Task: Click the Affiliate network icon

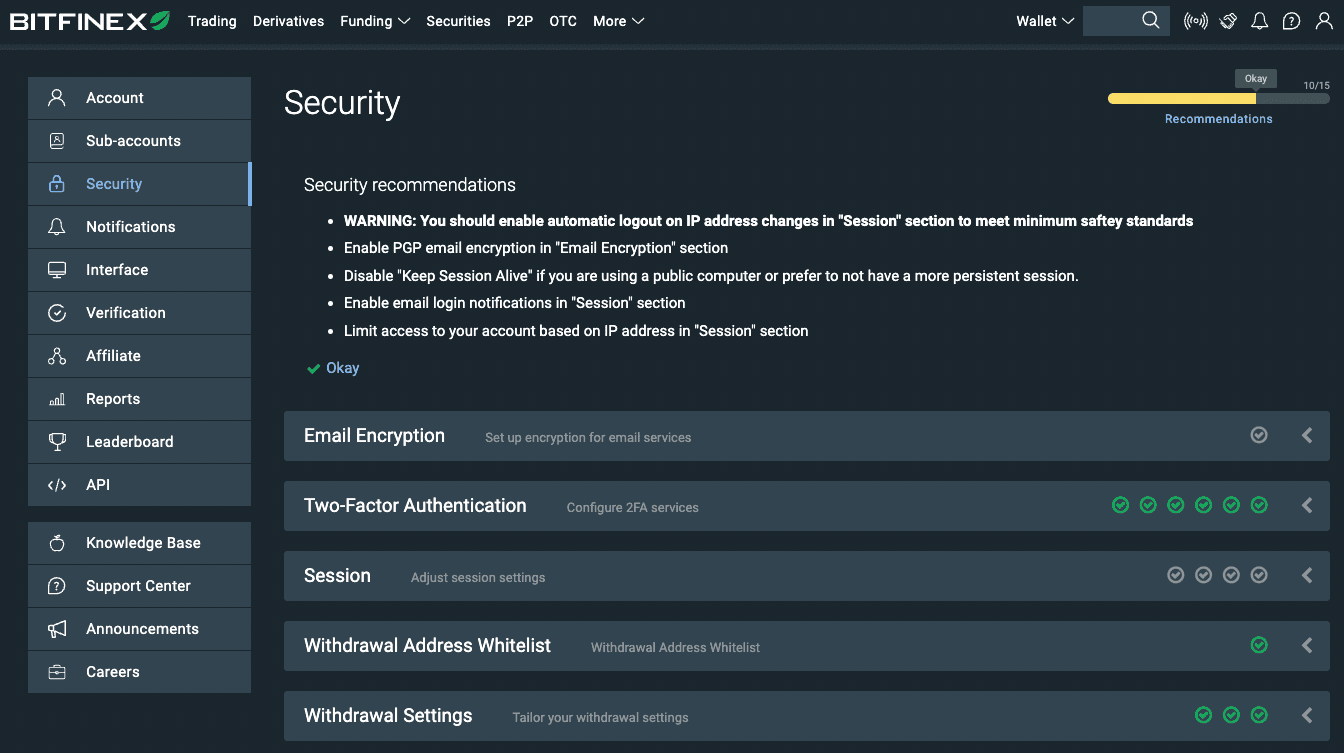Action: click(57, 356)
